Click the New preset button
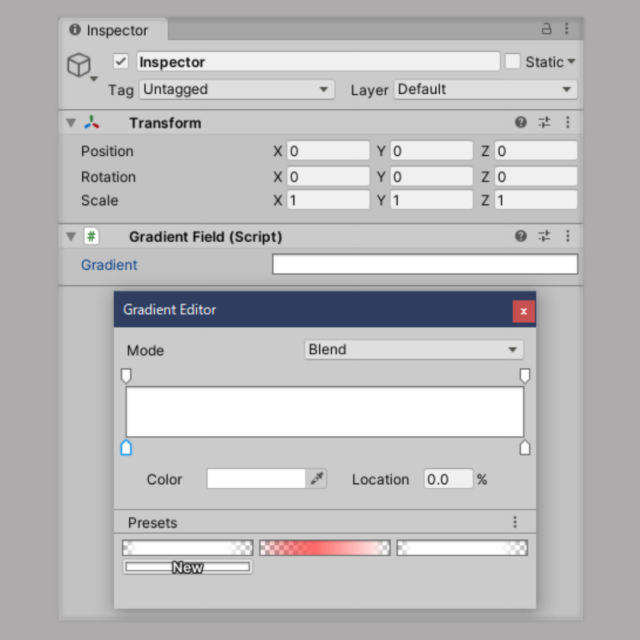640x640 pixels. (x=187, y=567)
